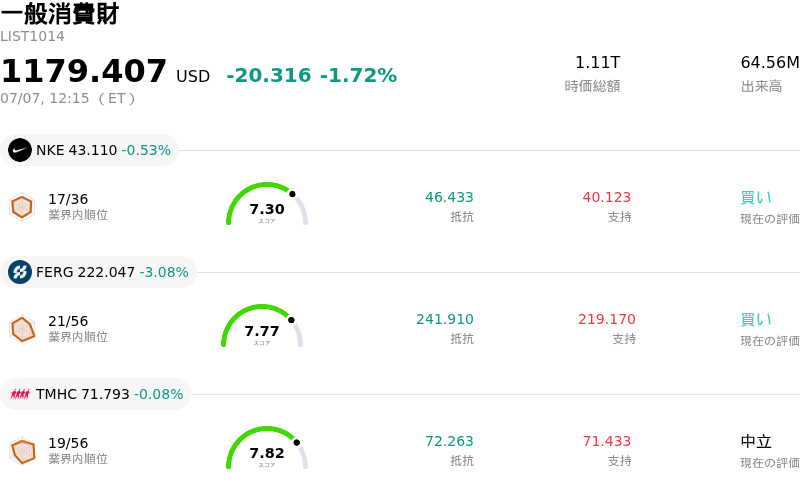Click the 64.56M volume value

[x=770, y=62]
